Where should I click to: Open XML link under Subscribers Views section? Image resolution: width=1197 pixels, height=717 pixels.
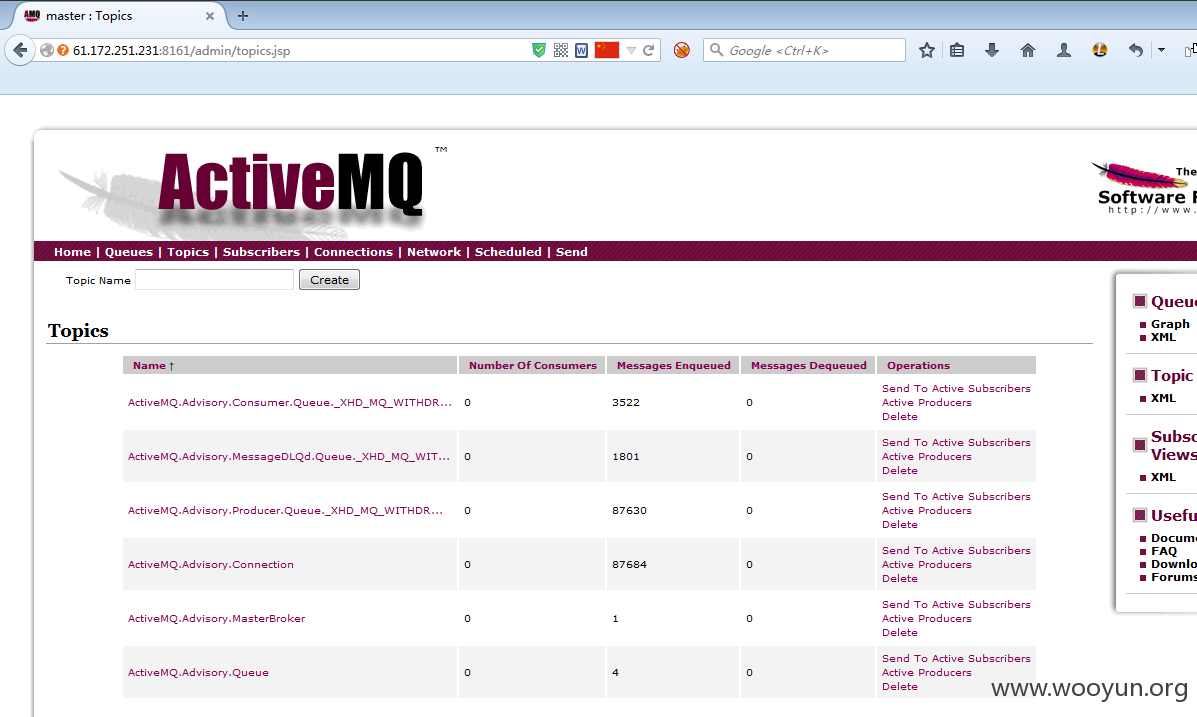pos(1163,477)
